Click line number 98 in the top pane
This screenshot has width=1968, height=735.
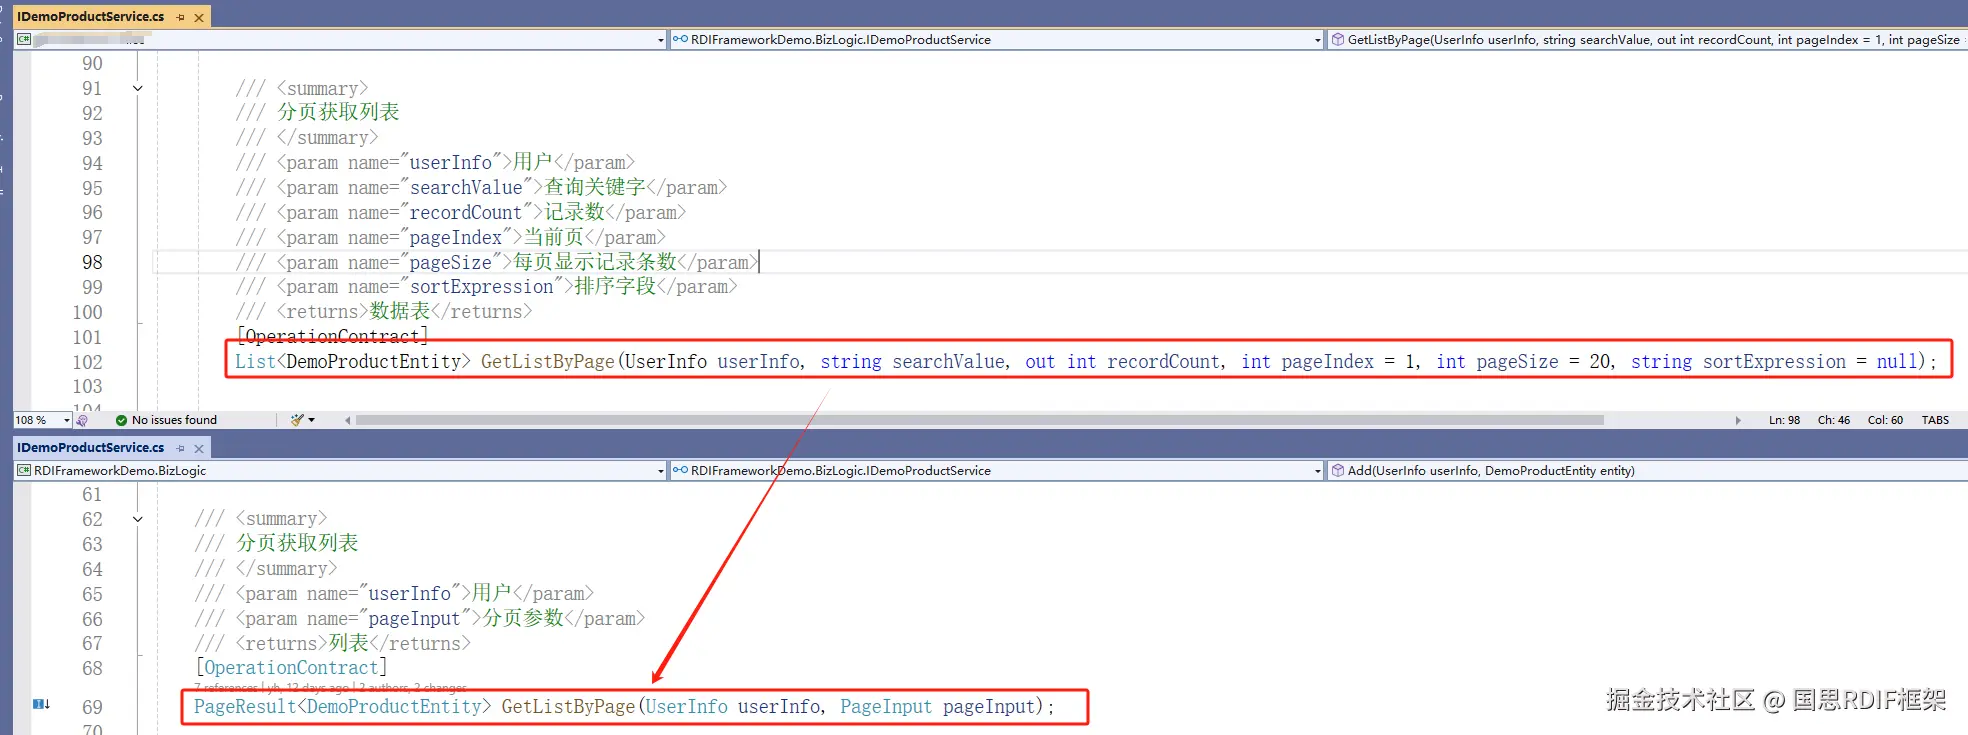click(x=92, y=263)
